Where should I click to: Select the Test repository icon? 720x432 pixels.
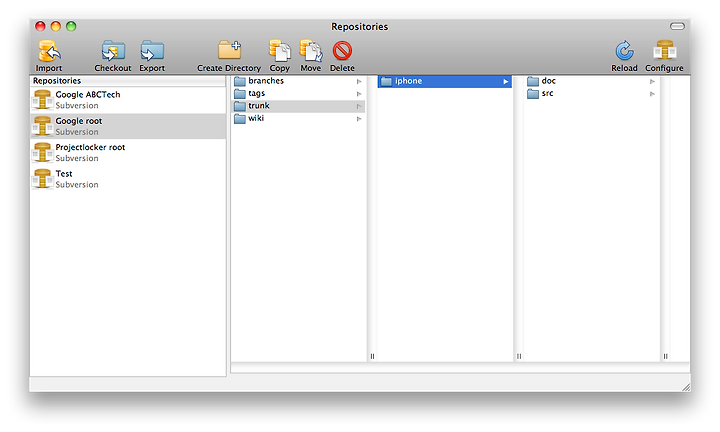tap(42, 179)
